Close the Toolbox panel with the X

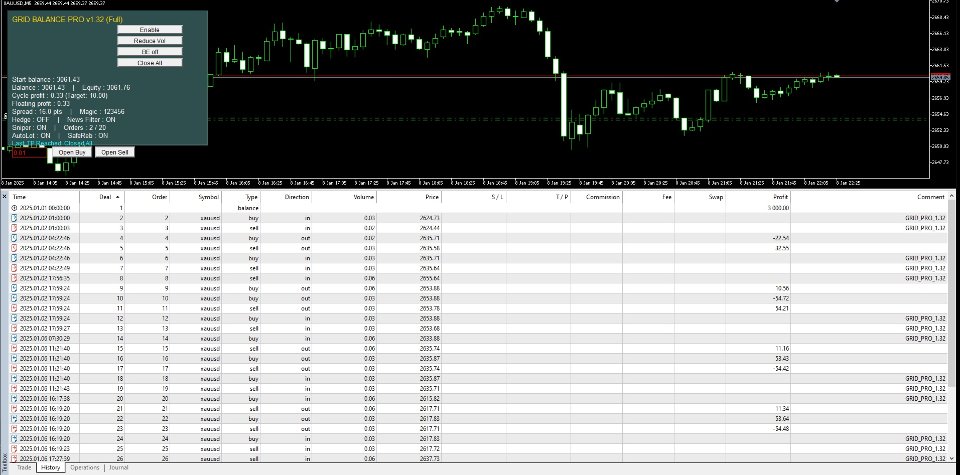[x=4, y=196]
